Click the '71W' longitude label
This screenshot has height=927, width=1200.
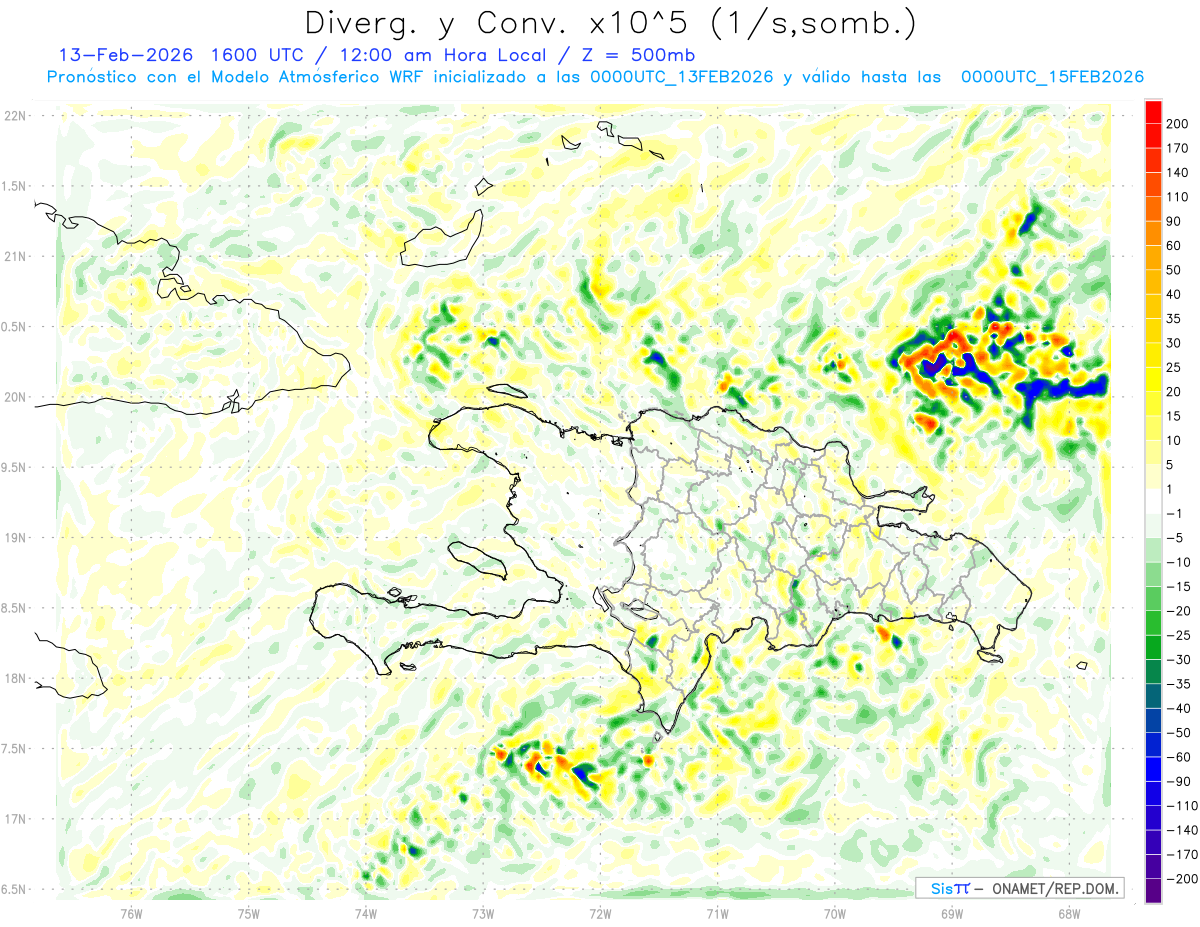(717, 913)
